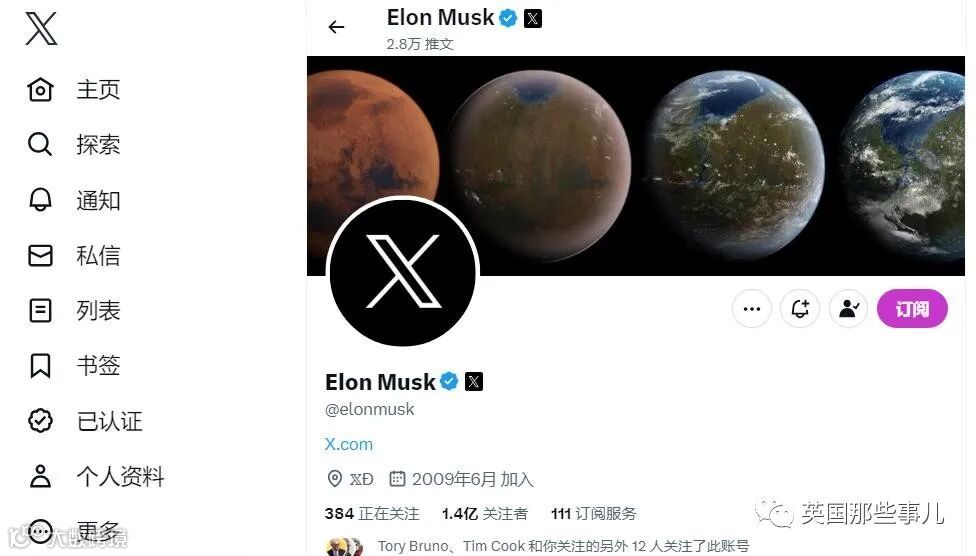Open the 探索 search magnifier icon
The width and height of the screenshot is (976, 556).
tap(40, 144)
